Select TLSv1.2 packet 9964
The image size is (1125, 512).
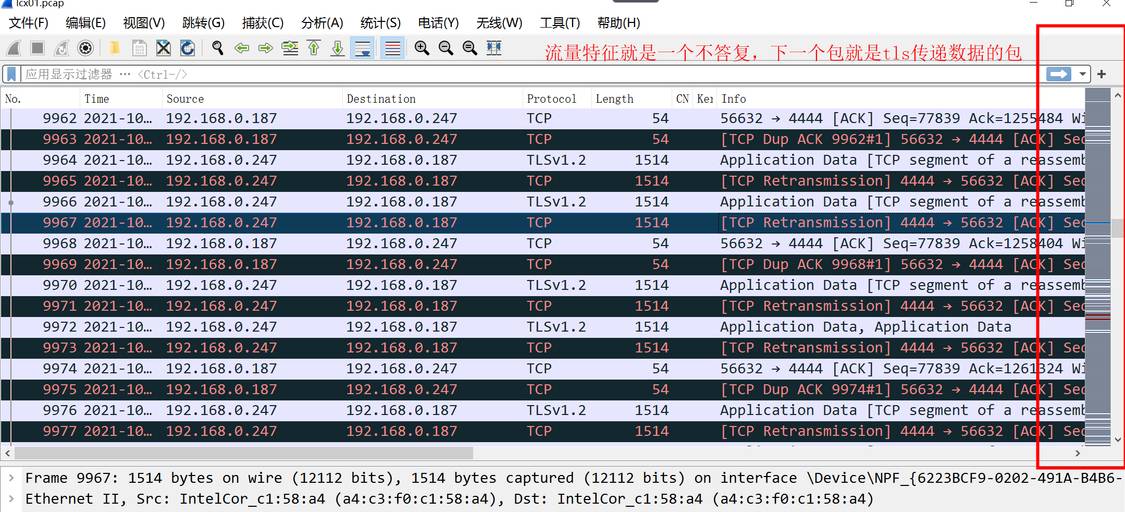pyautogui.click(x=542, y=160)
